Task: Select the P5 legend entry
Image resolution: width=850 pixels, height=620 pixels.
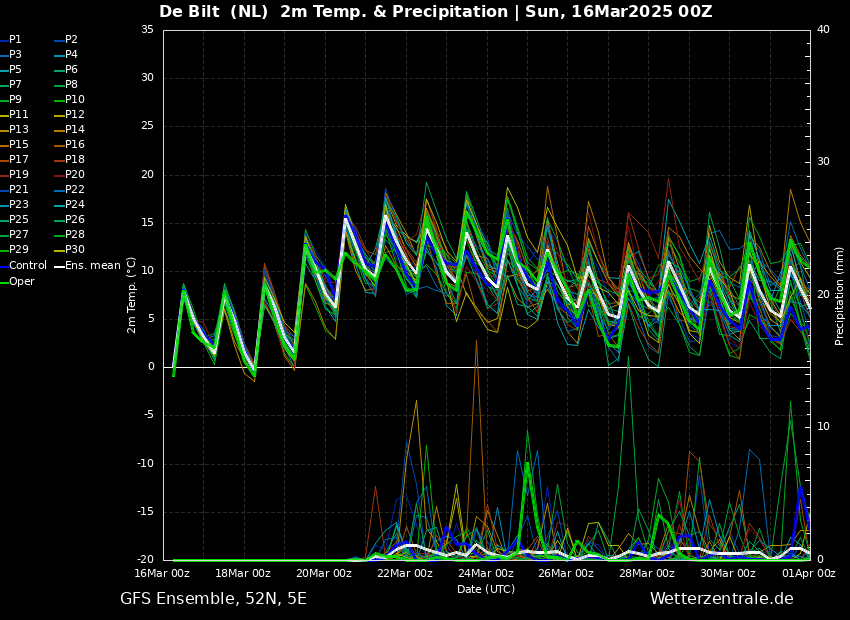Action: [x=11, y=69]
